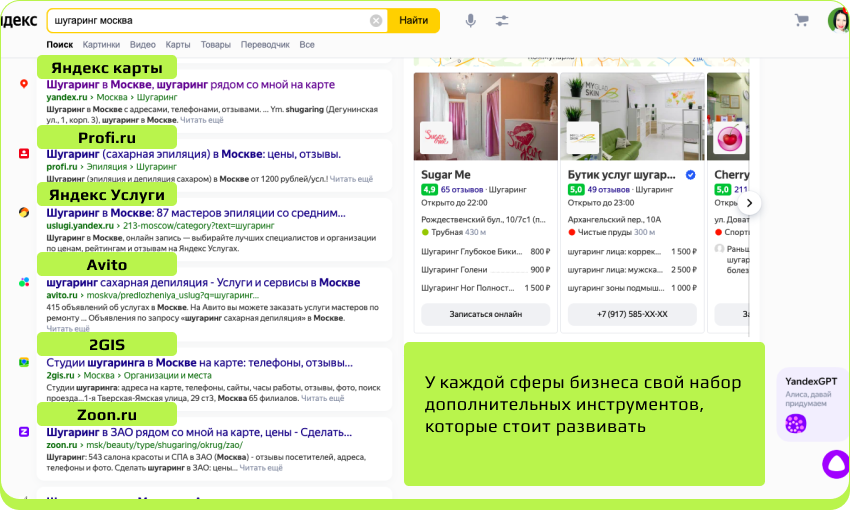Click Читать ещё under the zoon.ru result
The width and height of the screenshot is (850, 510).
(x=261, y=468)
